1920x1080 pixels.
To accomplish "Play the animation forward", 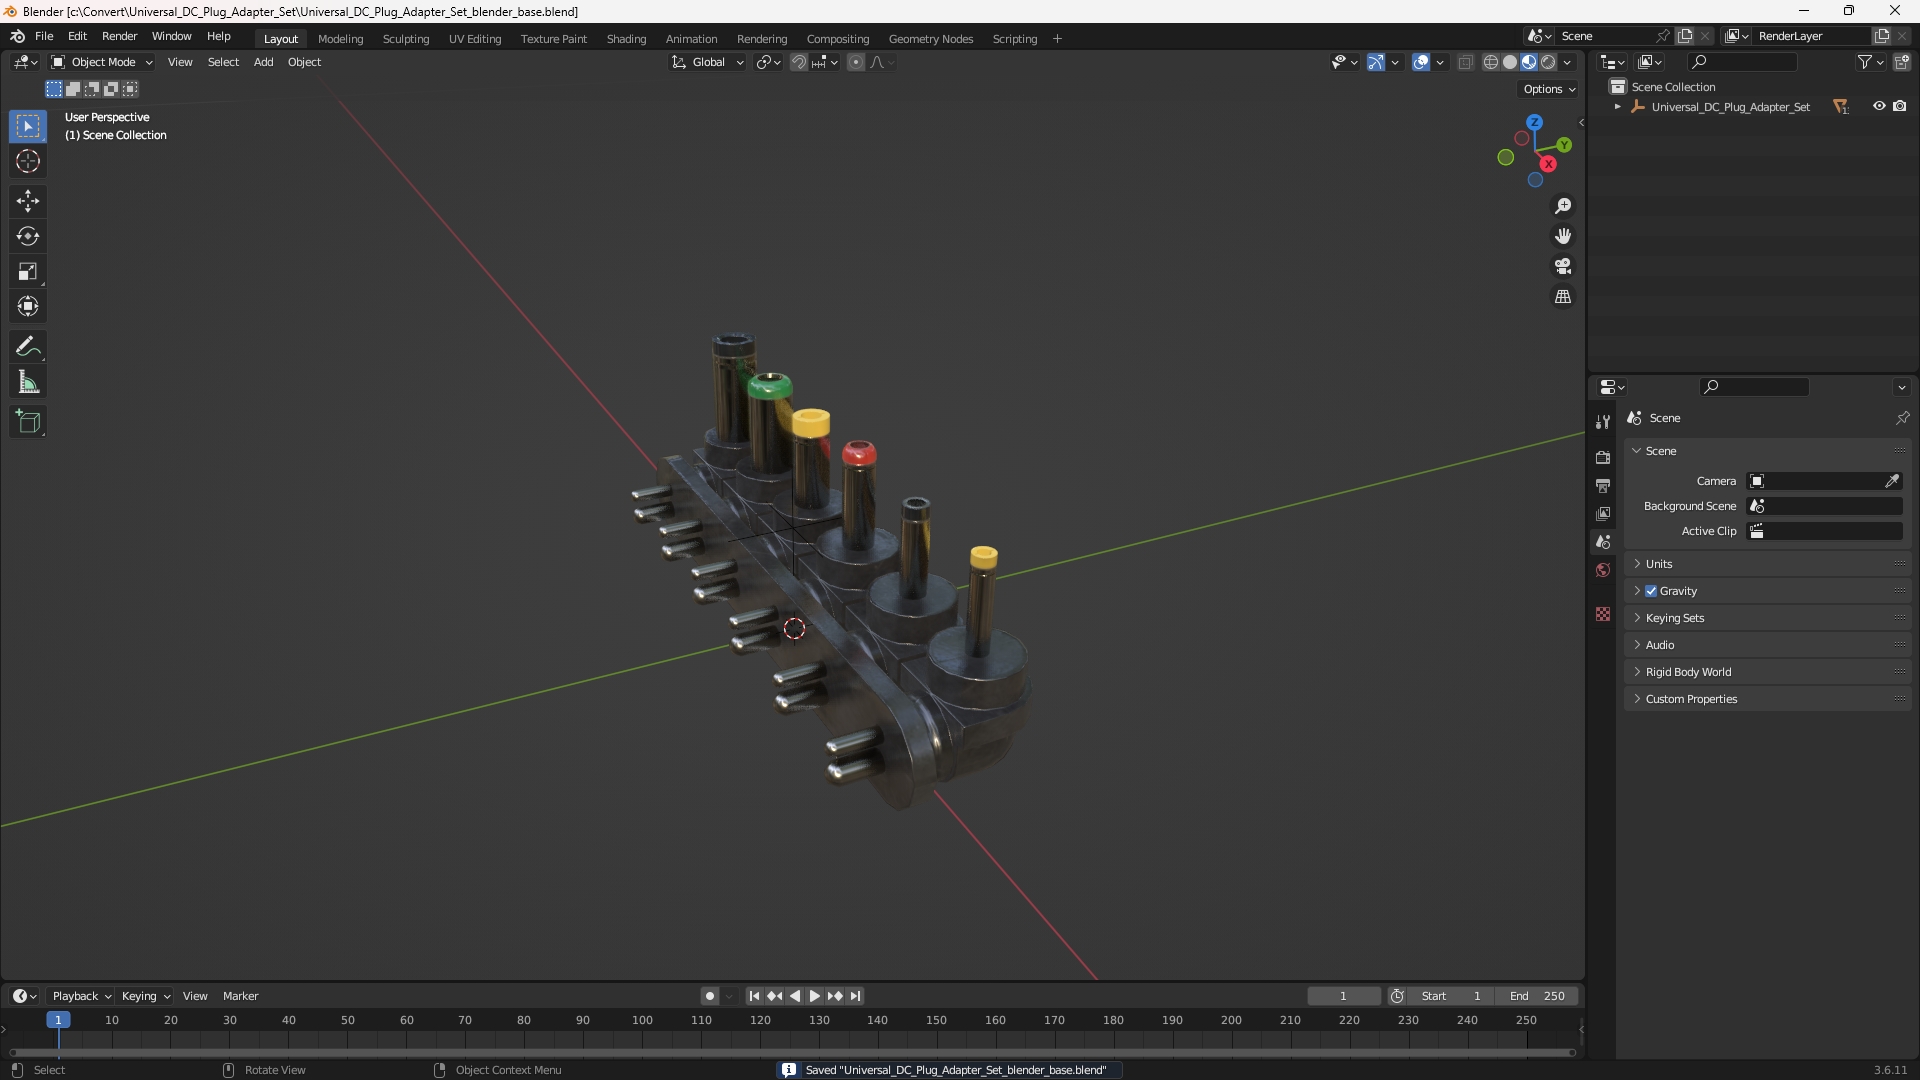I will (x=814, y=996).
